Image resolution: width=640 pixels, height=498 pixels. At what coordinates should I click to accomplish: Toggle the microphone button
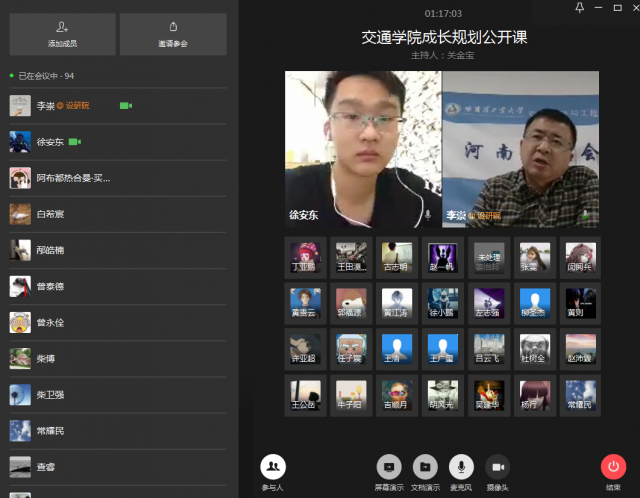pyautogui.click(x=461, y=467)
